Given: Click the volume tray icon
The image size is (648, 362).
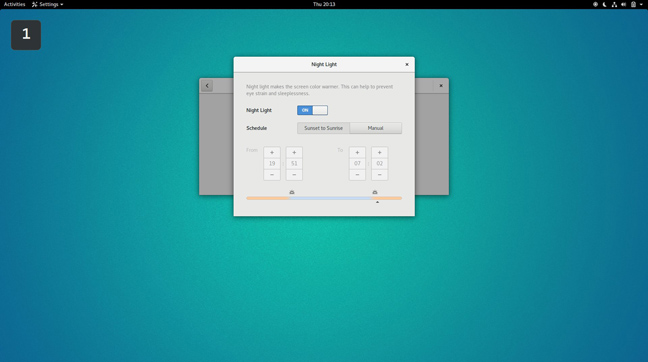Looking at the screenshot, I should tap(624, 5).
